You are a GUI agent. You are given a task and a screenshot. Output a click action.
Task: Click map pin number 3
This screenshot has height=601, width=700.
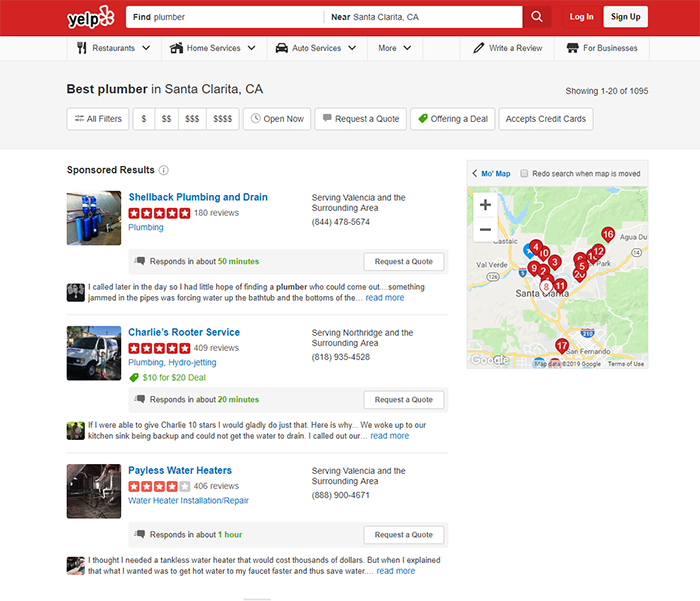(x=554, y=262)
